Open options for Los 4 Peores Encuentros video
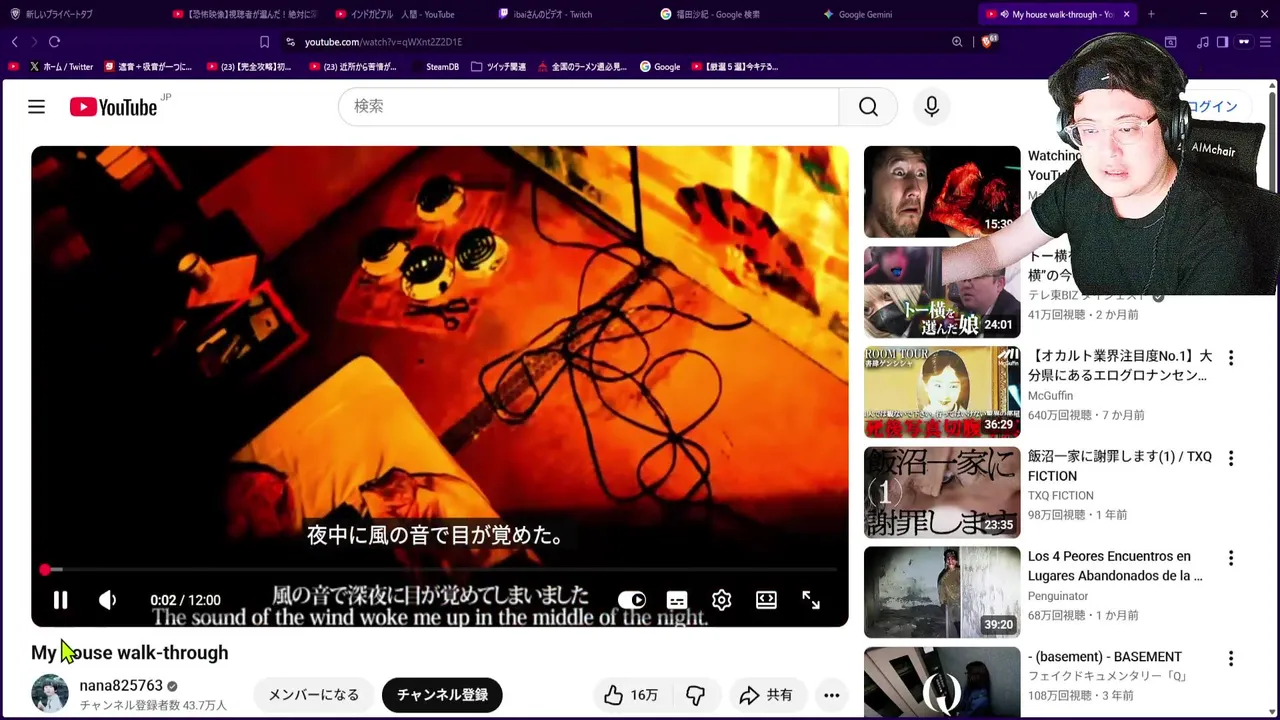 (x=1231, y=558)
